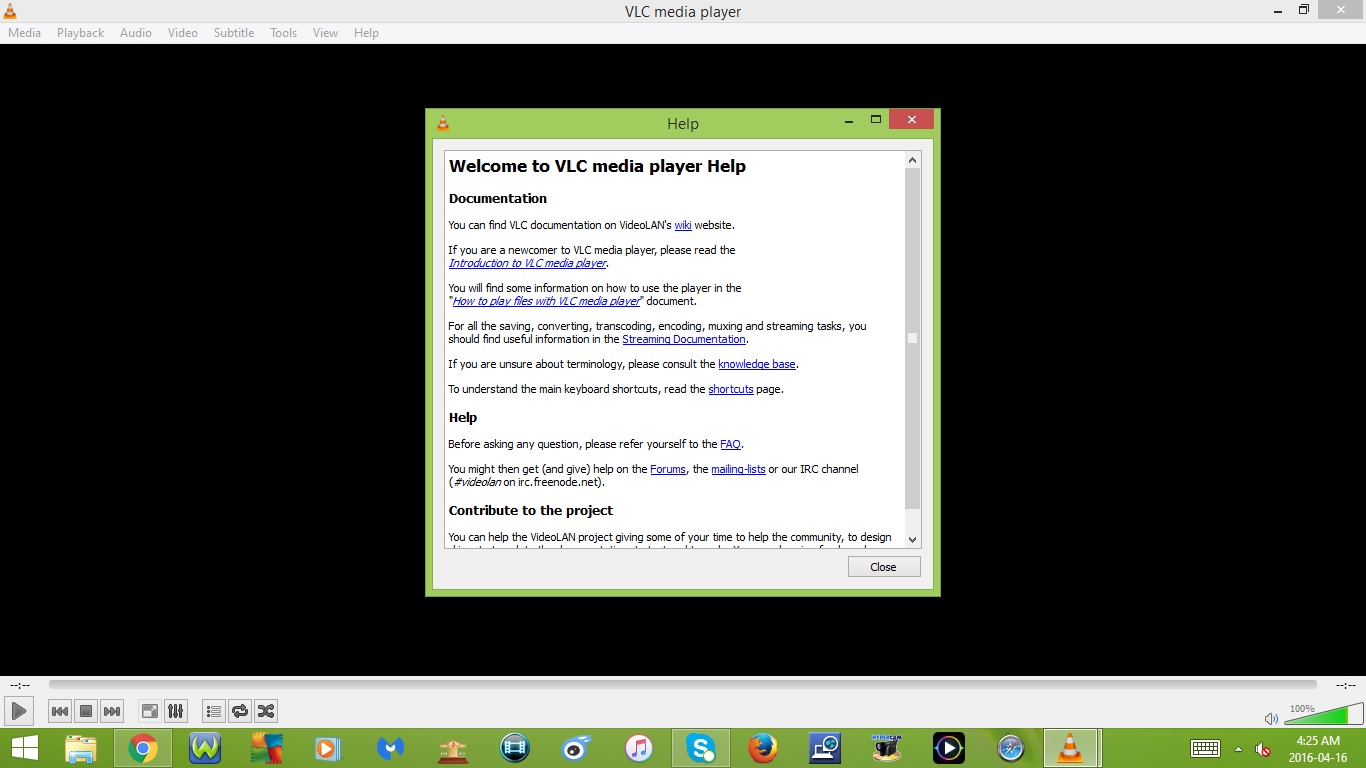This screenshot has height=768, width=1366.
Task: Toggle the playlist icon
Action: pyautogui.click(x=213, y=711)
